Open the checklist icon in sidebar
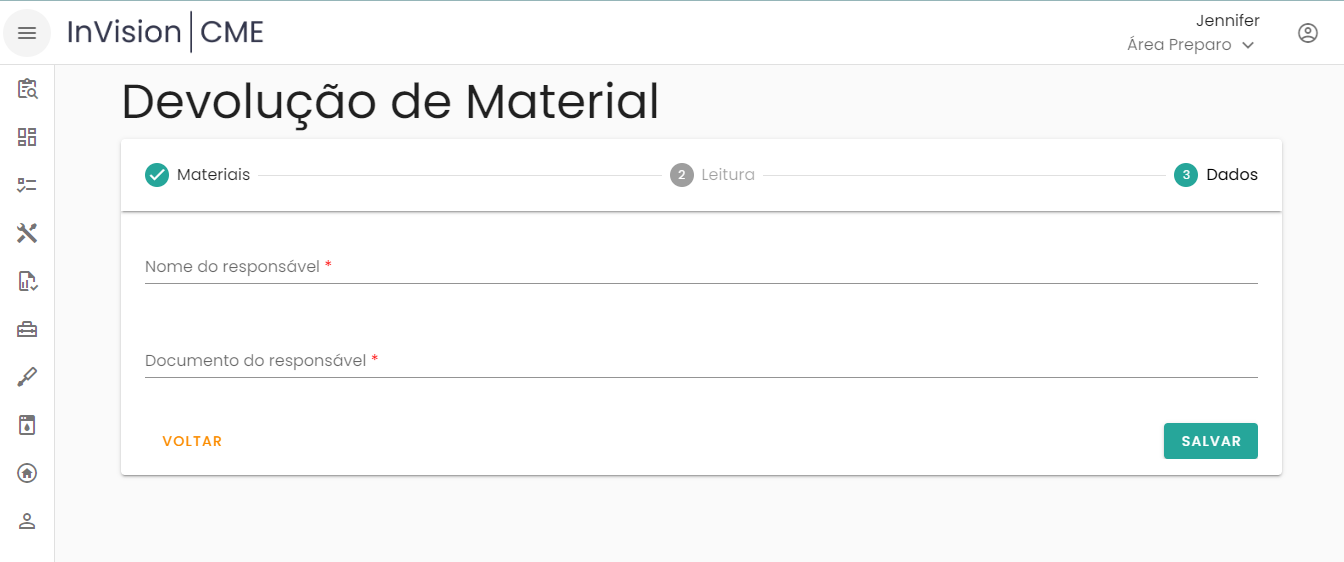The height and width of the screenshot is (562, 1344). tap(27, 185)
